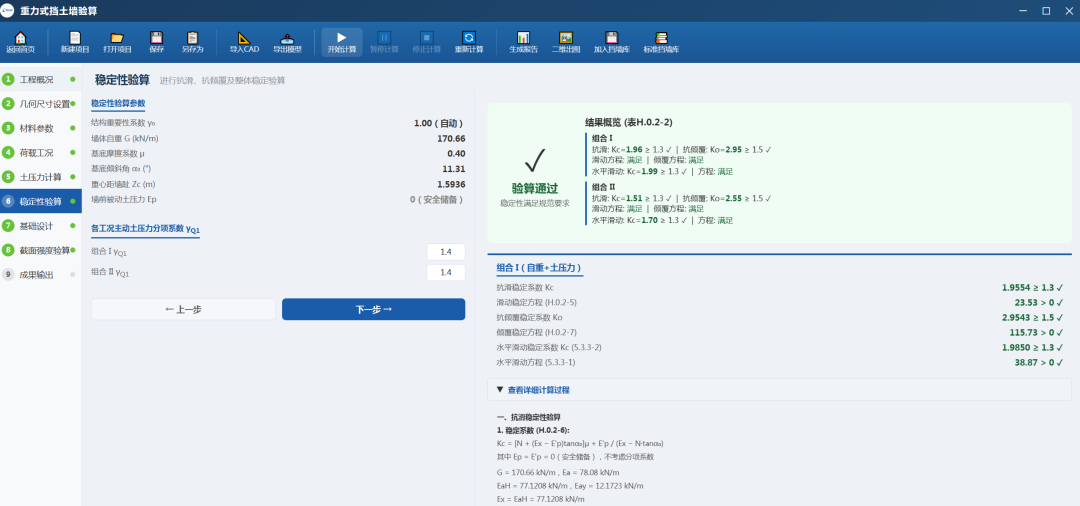The width and height of the screenshot is (1080, 506).
Task: Click 组合 I (自重+土压力) heading
Action: (x=539, y=267)
